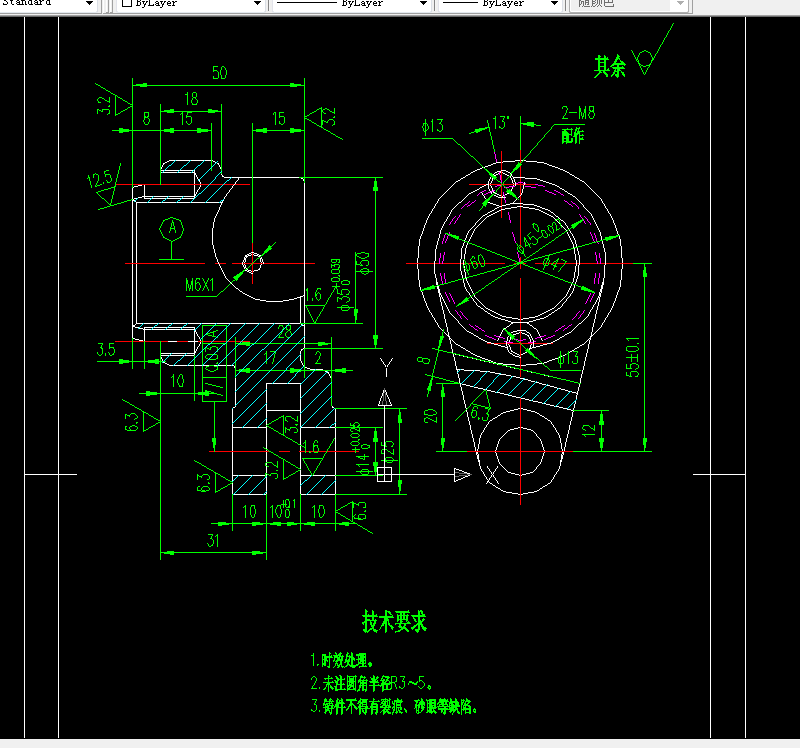Click the small M6 threaded hole circle
Viewport: 800px width, 748px height.
253,263
